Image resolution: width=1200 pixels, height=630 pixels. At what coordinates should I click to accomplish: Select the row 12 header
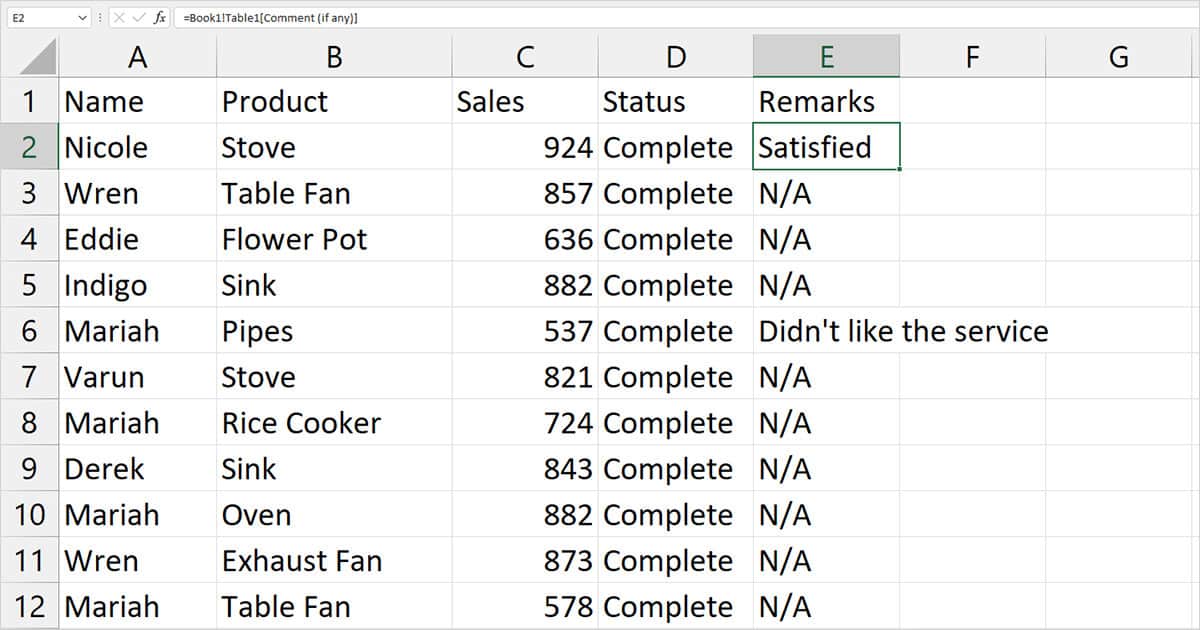coord(29,607)
